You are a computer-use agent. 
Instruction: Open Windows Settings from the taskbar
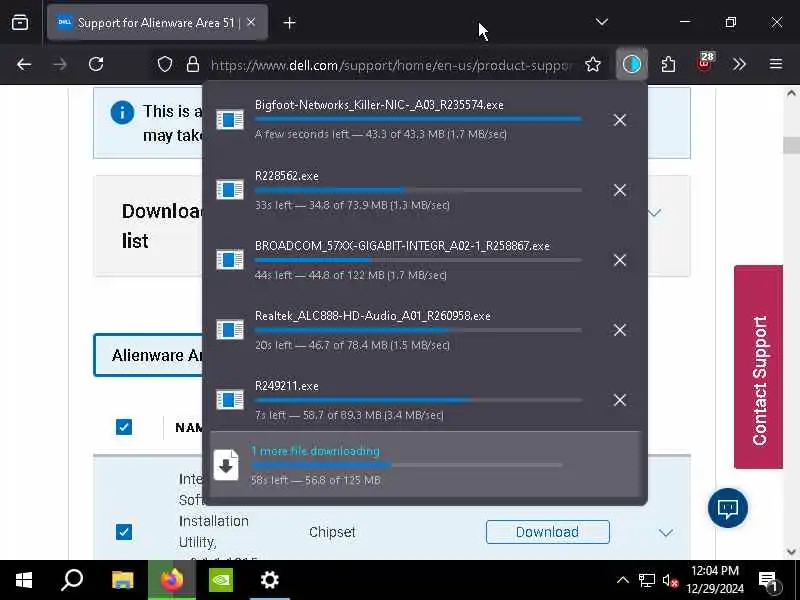tap(269, 580)
